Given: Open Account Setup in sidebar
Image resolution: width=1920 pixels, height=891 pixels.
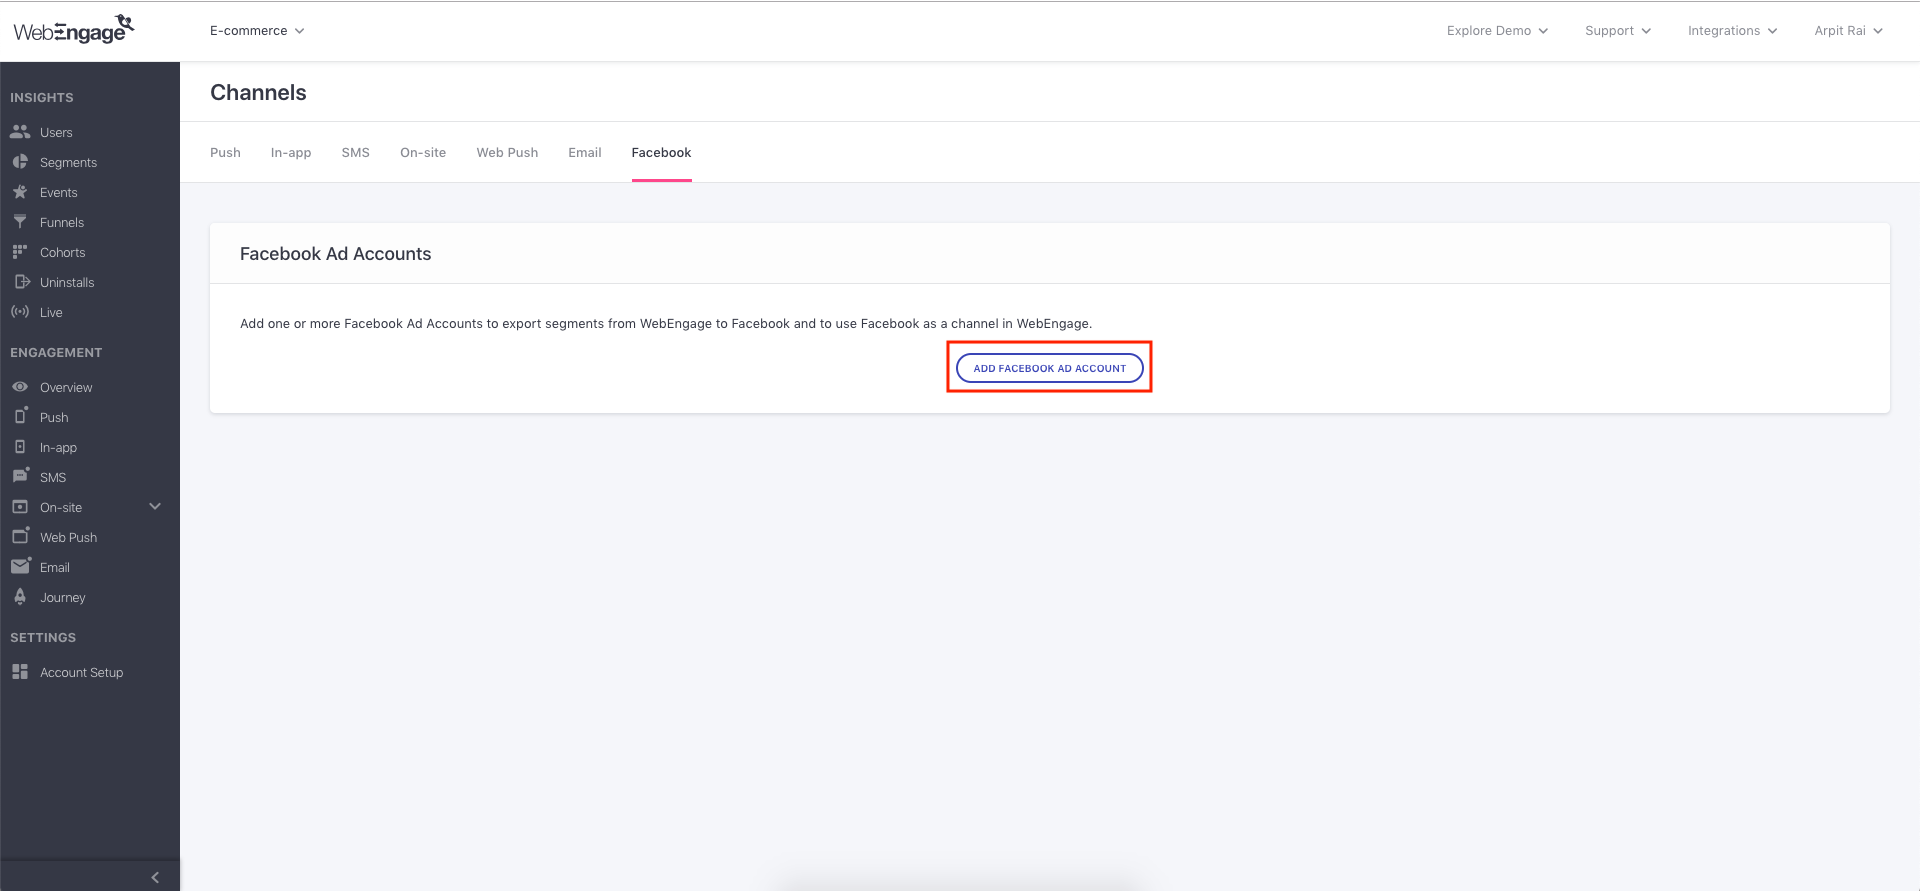Looking at the screenshot, I should pyautogui.click(x=82, y=672).
